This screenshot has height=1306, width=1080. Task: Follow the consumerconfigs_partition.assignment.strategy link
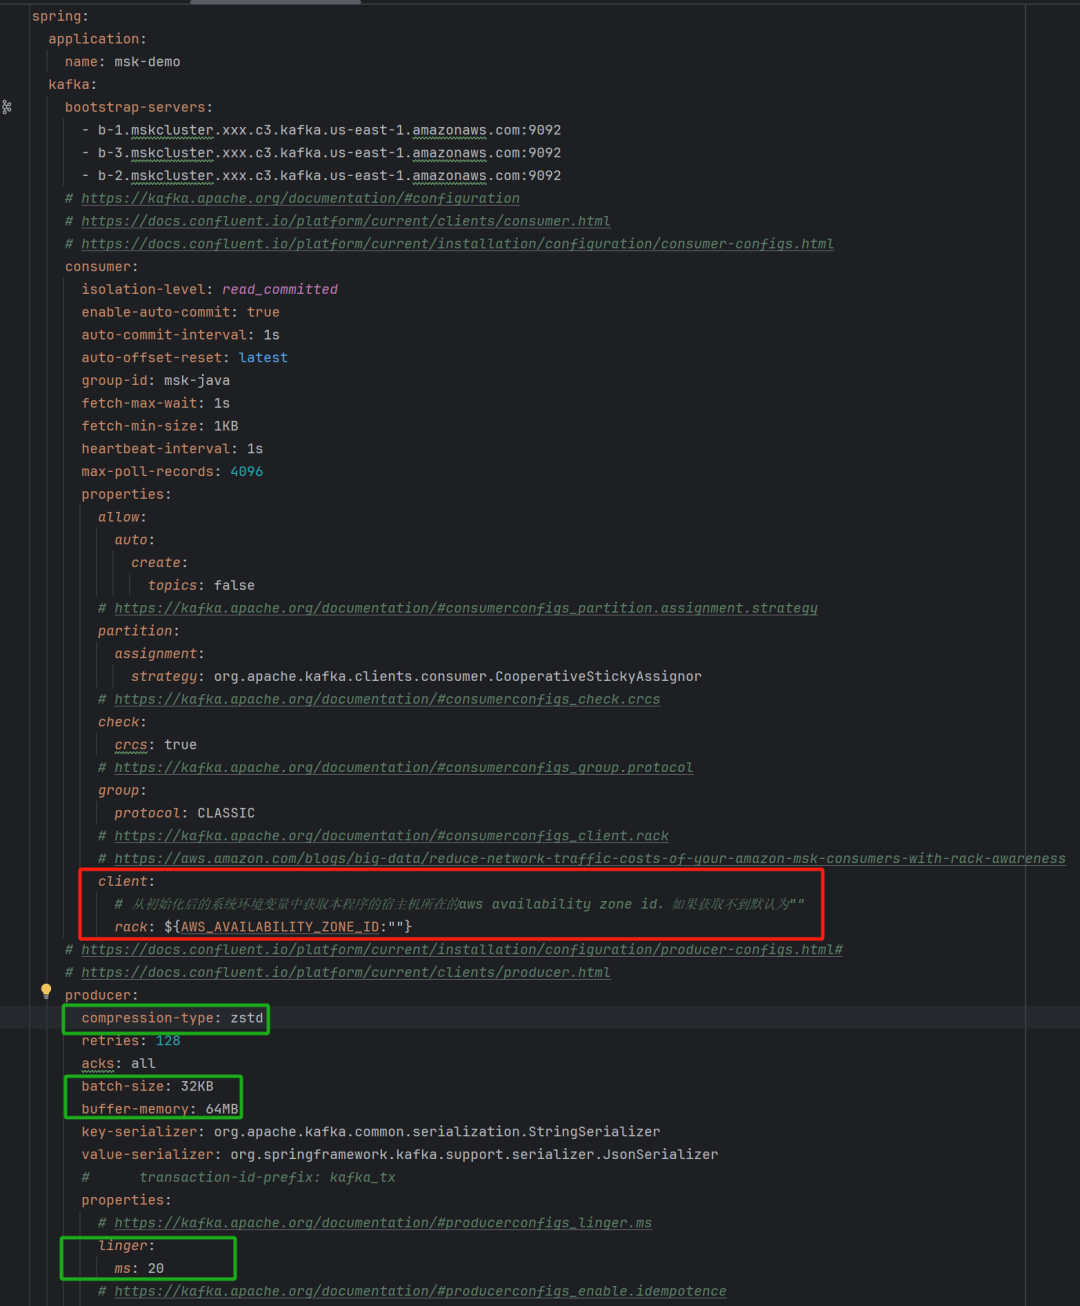pos(466,608)
